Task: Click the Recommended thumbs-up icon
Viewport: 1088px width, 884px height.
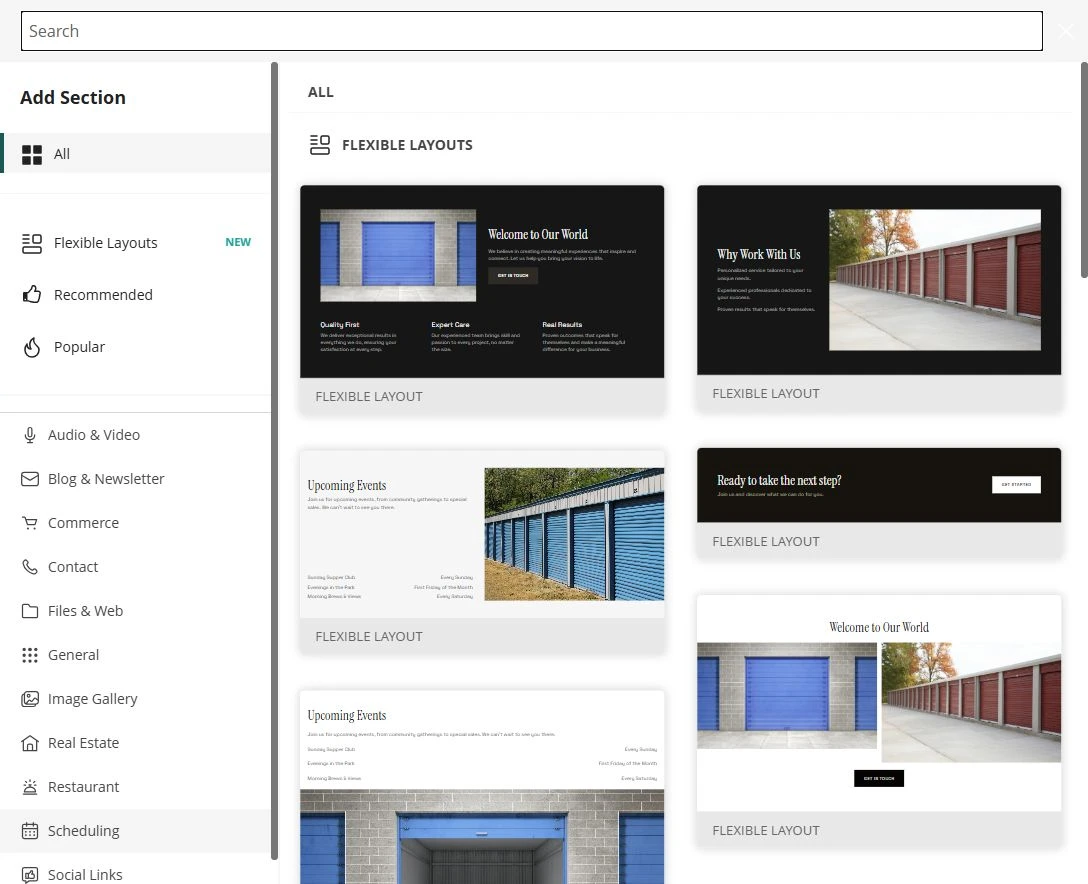Action: pos(32,295)
